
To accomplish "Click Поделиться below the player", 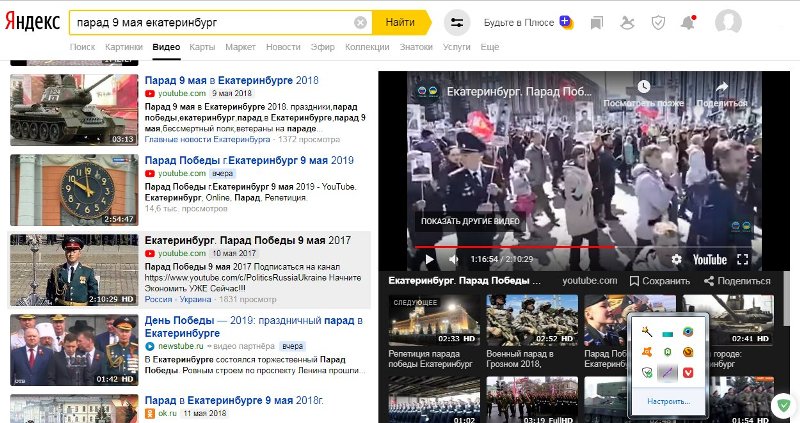I will tap(737, 281).
